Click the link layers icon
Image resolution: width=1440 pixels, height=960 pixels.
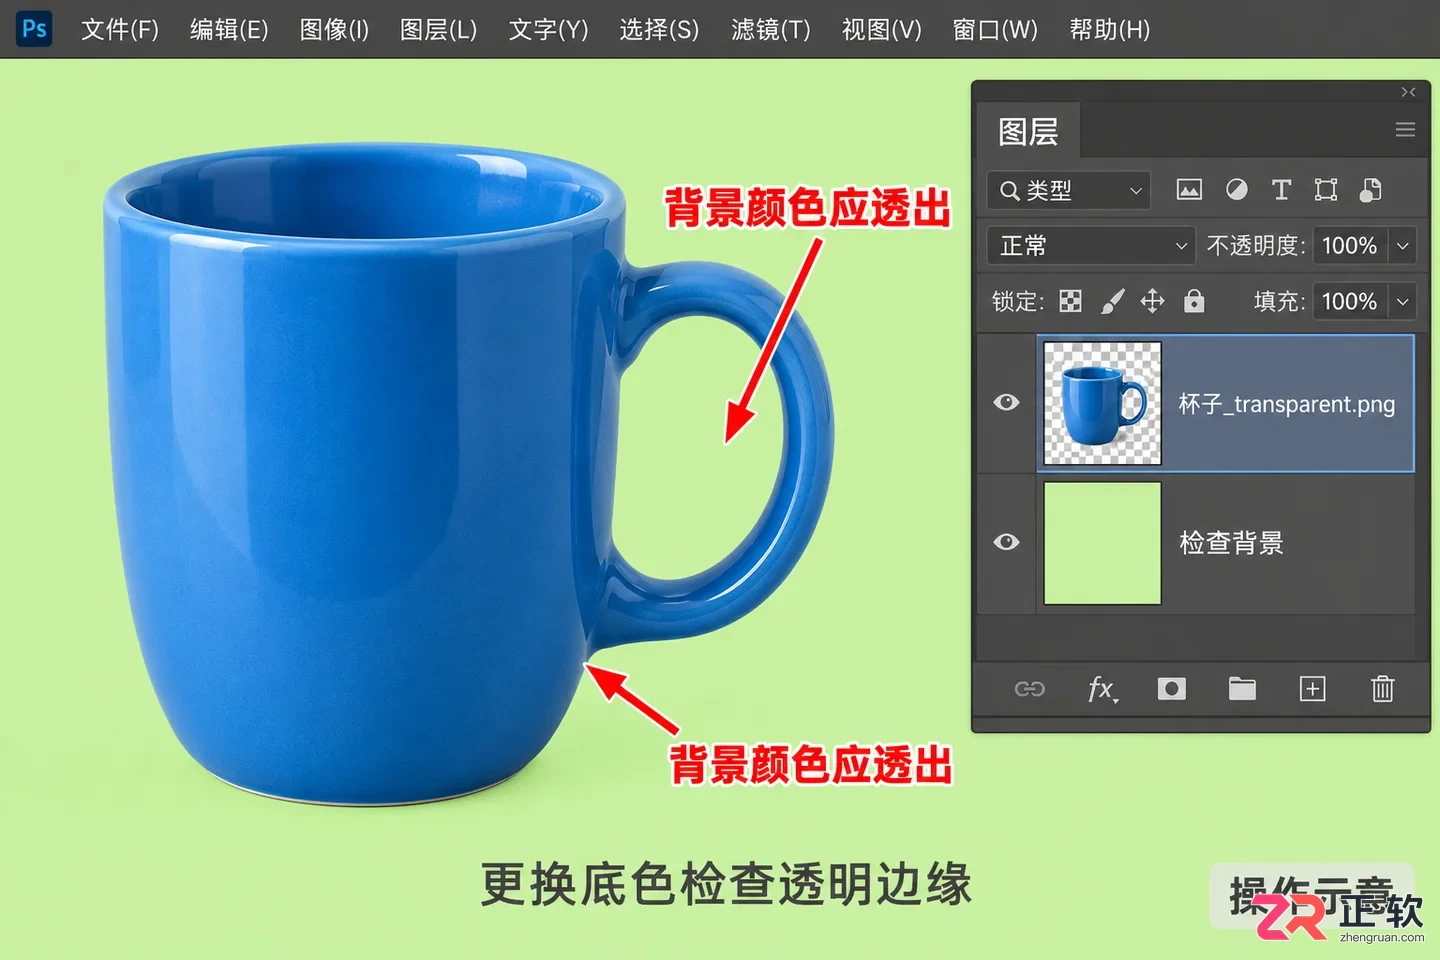click(1030, 689)
